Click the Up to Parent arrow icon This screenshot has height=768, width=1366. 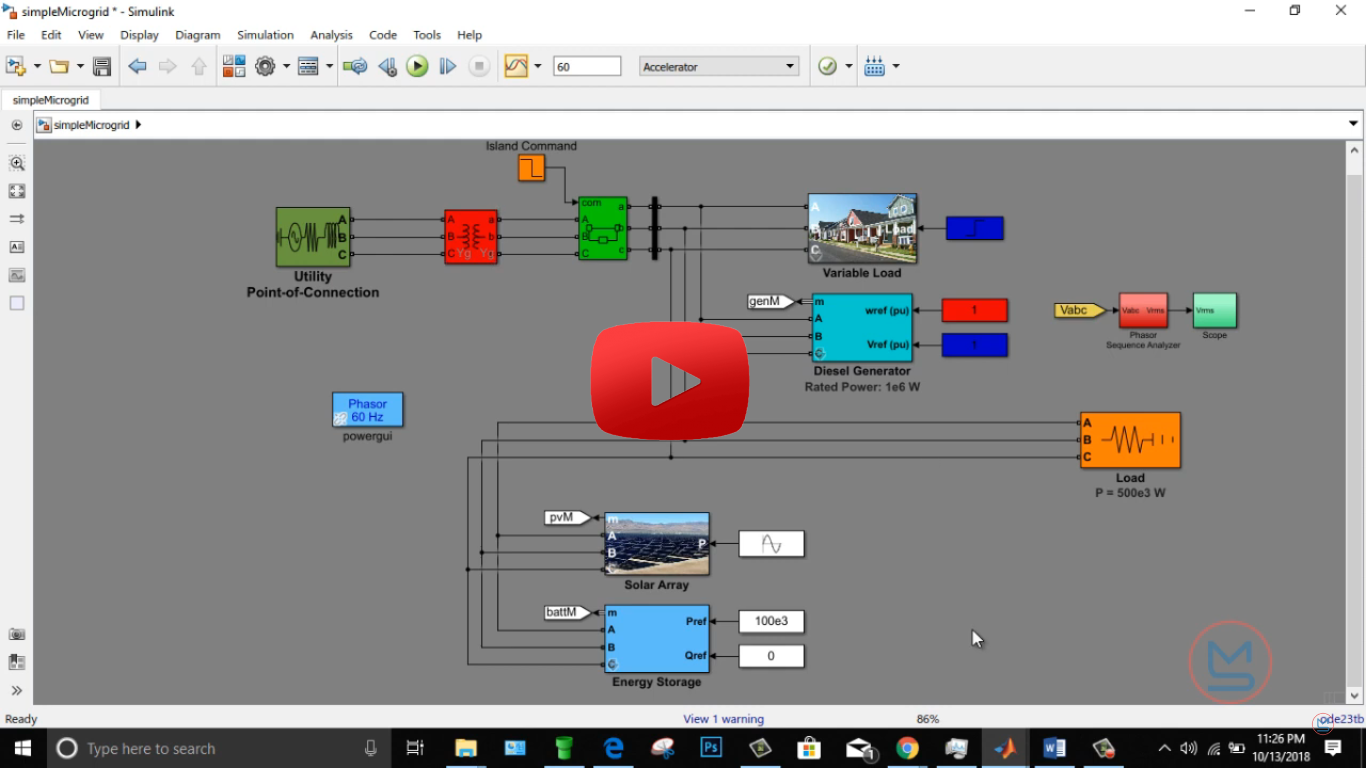click(199, 66)
